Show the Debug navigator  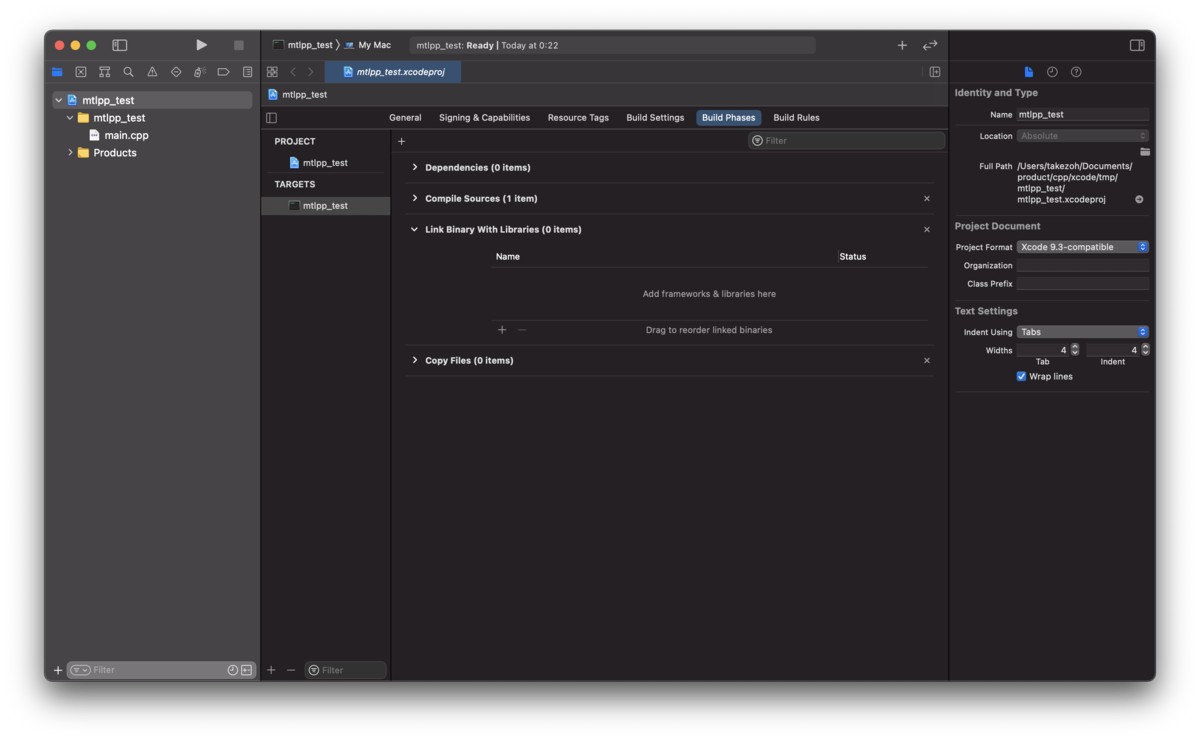[199, 72]
